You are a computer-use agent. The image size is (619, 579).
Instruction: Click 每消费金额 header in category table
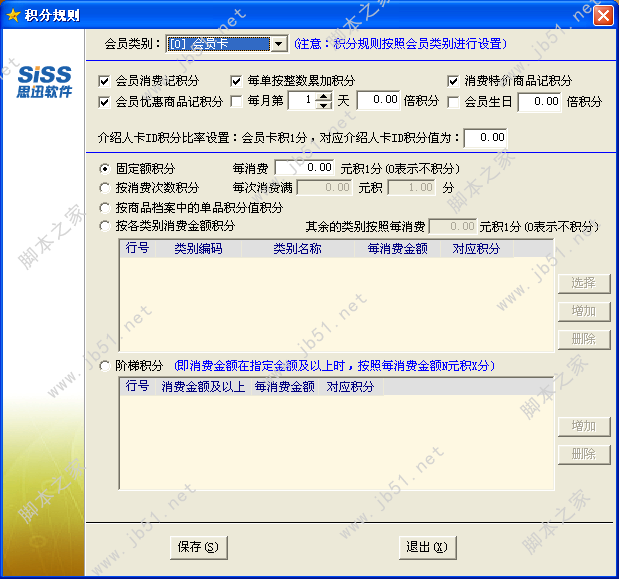[x=398, y=249]
